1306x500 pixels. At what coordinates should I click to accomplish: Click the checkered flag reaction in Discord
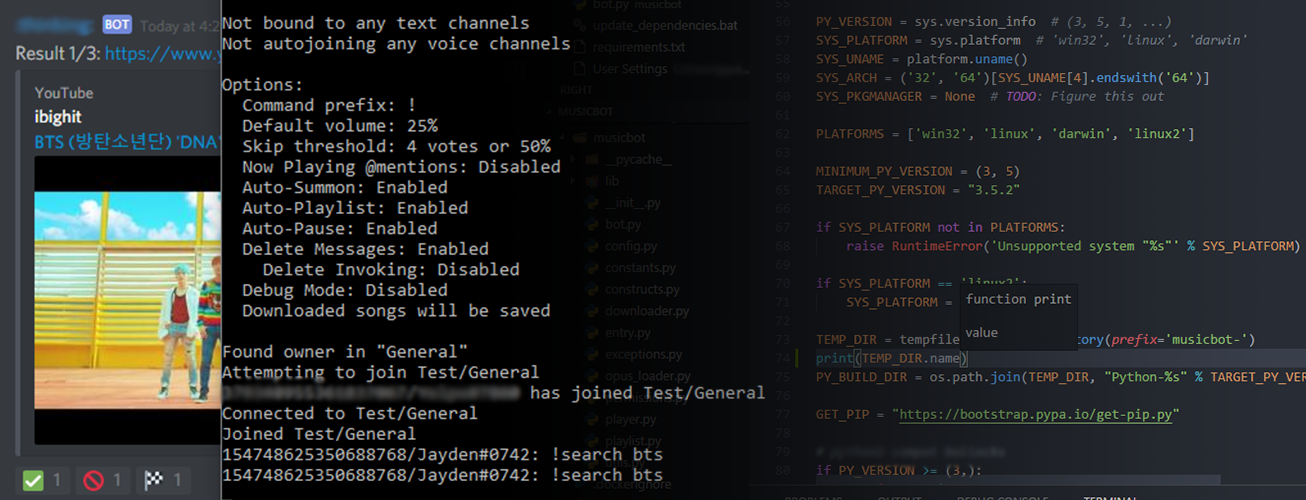165,480
